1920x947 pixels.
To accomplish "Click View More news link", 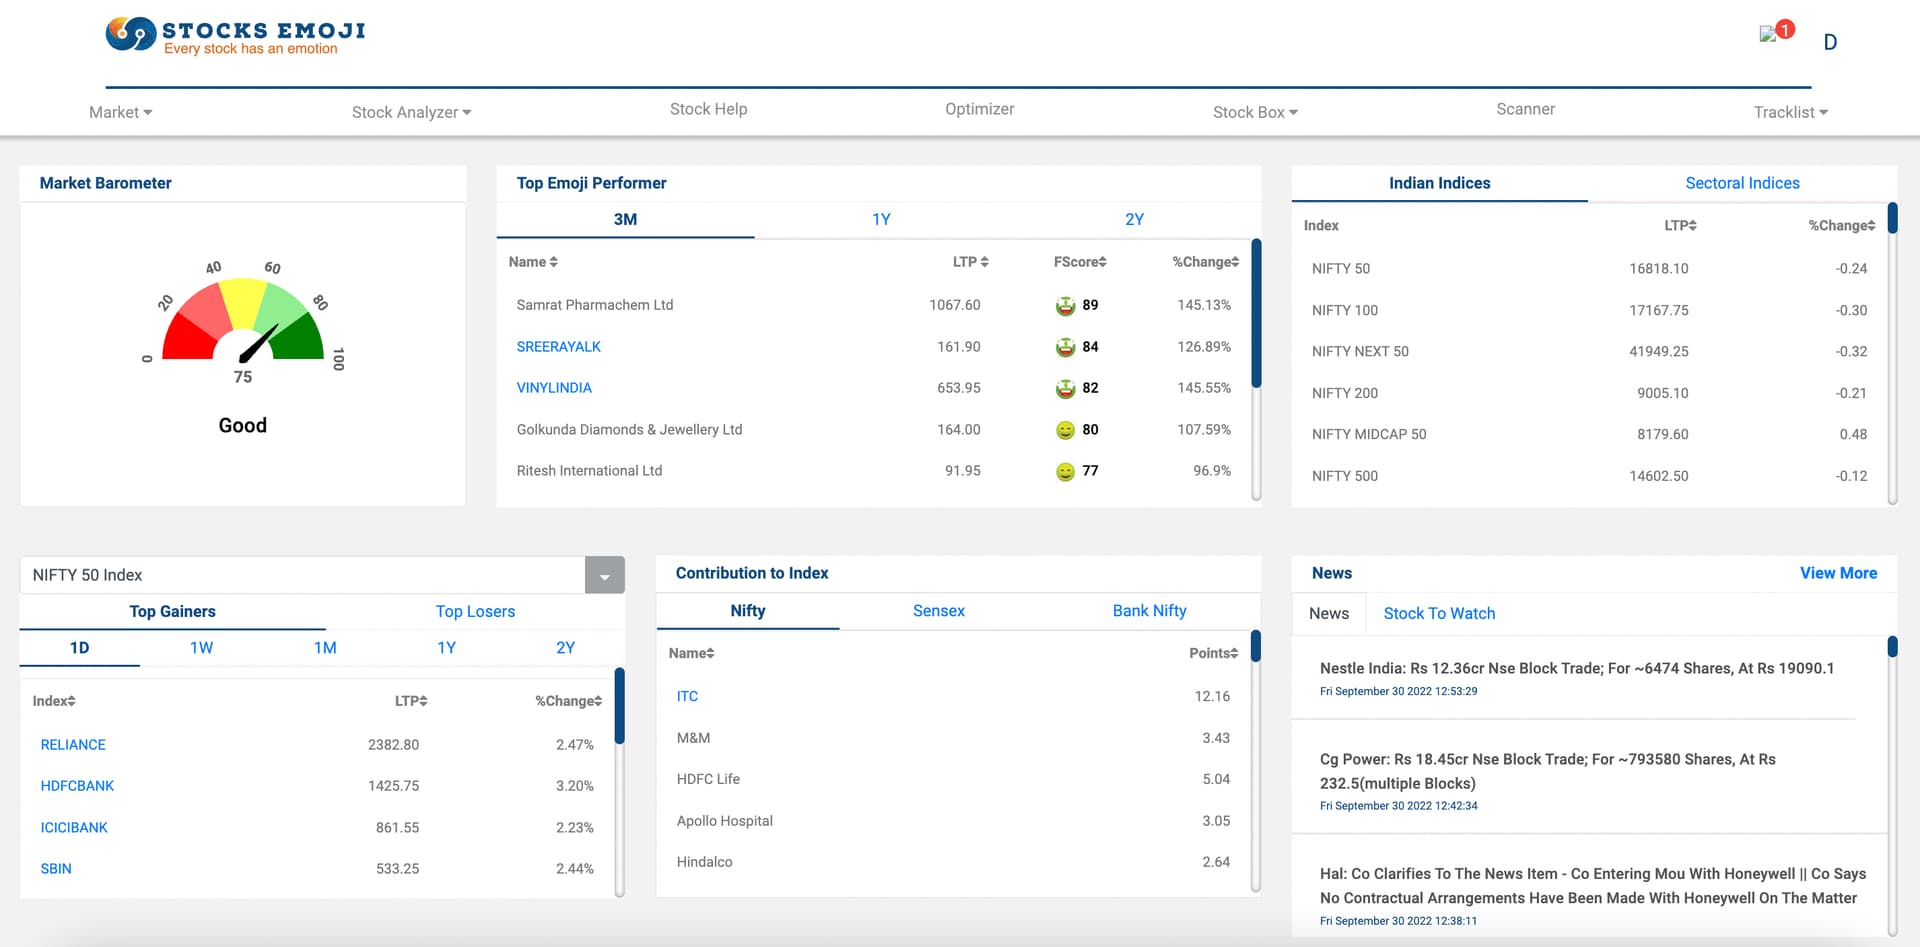I will [x=1838, y=573].
